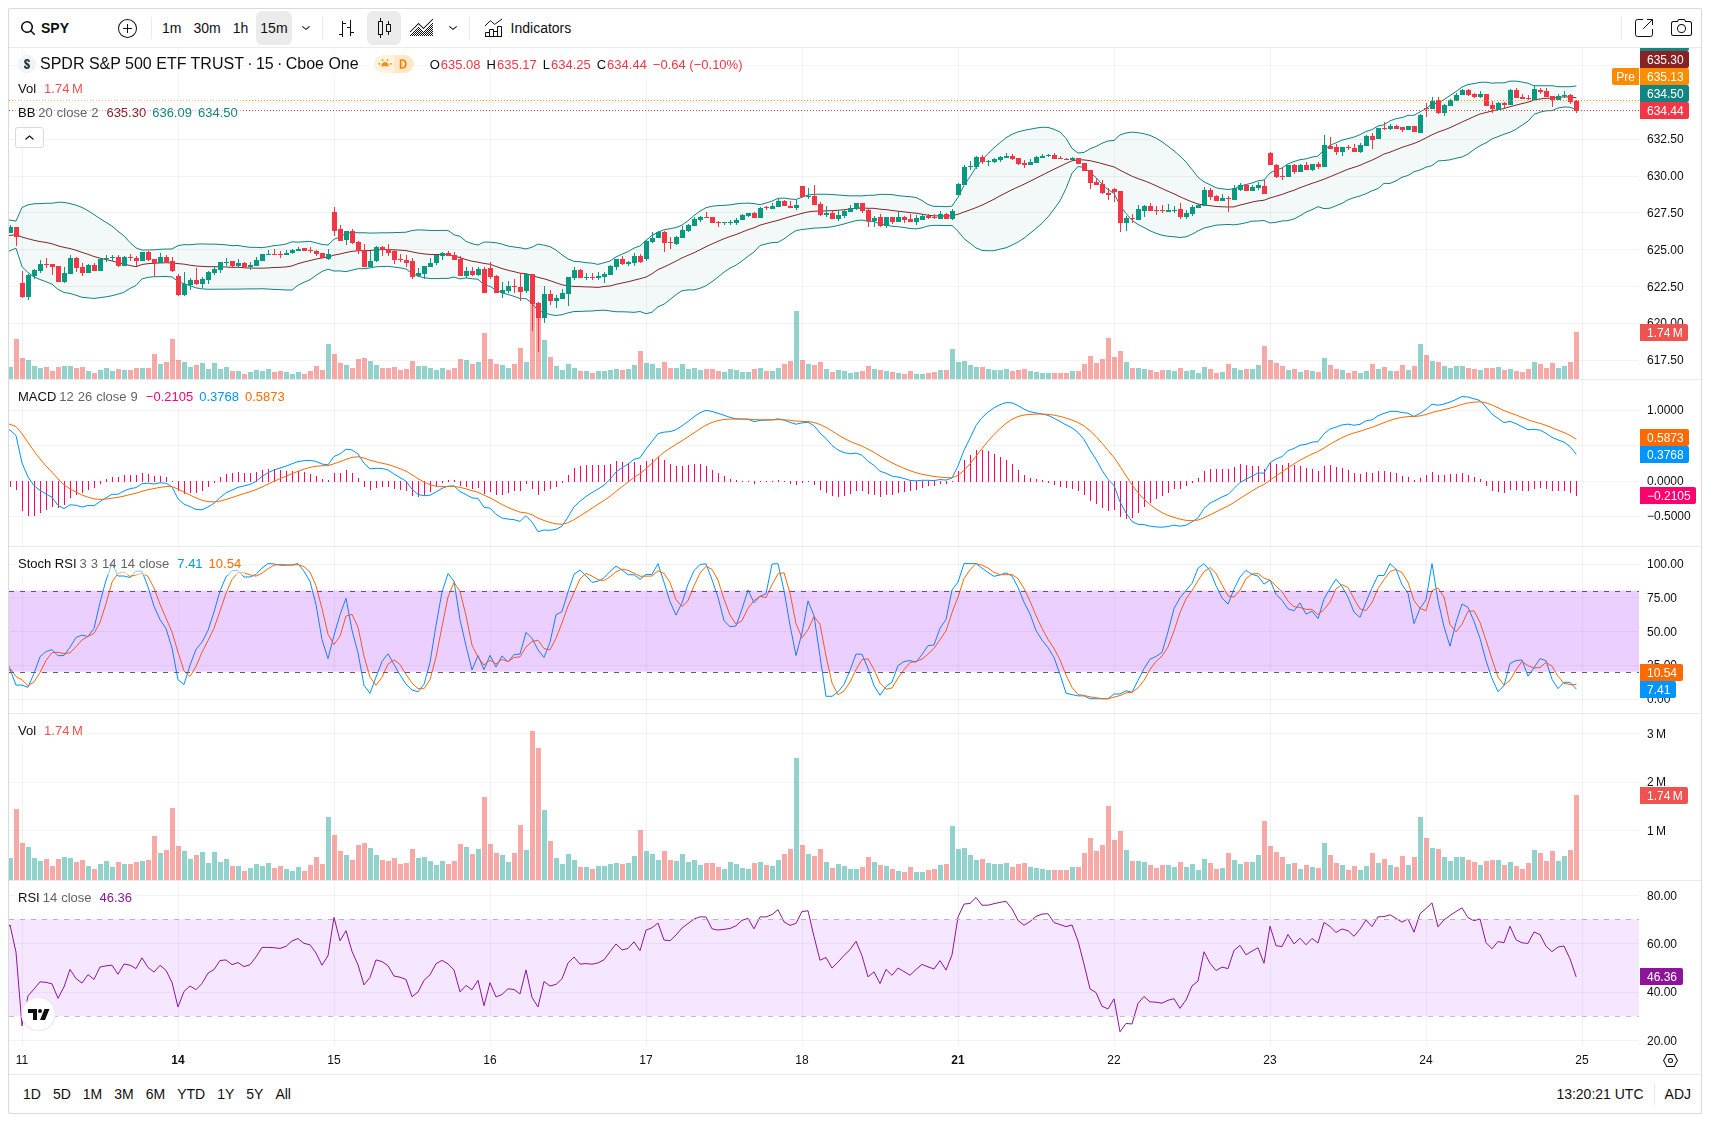The height and width of the screenshot is (1122, 1710).
Task: Click the MACD 0.5873 value label on scale
Action: [1664, 438]
